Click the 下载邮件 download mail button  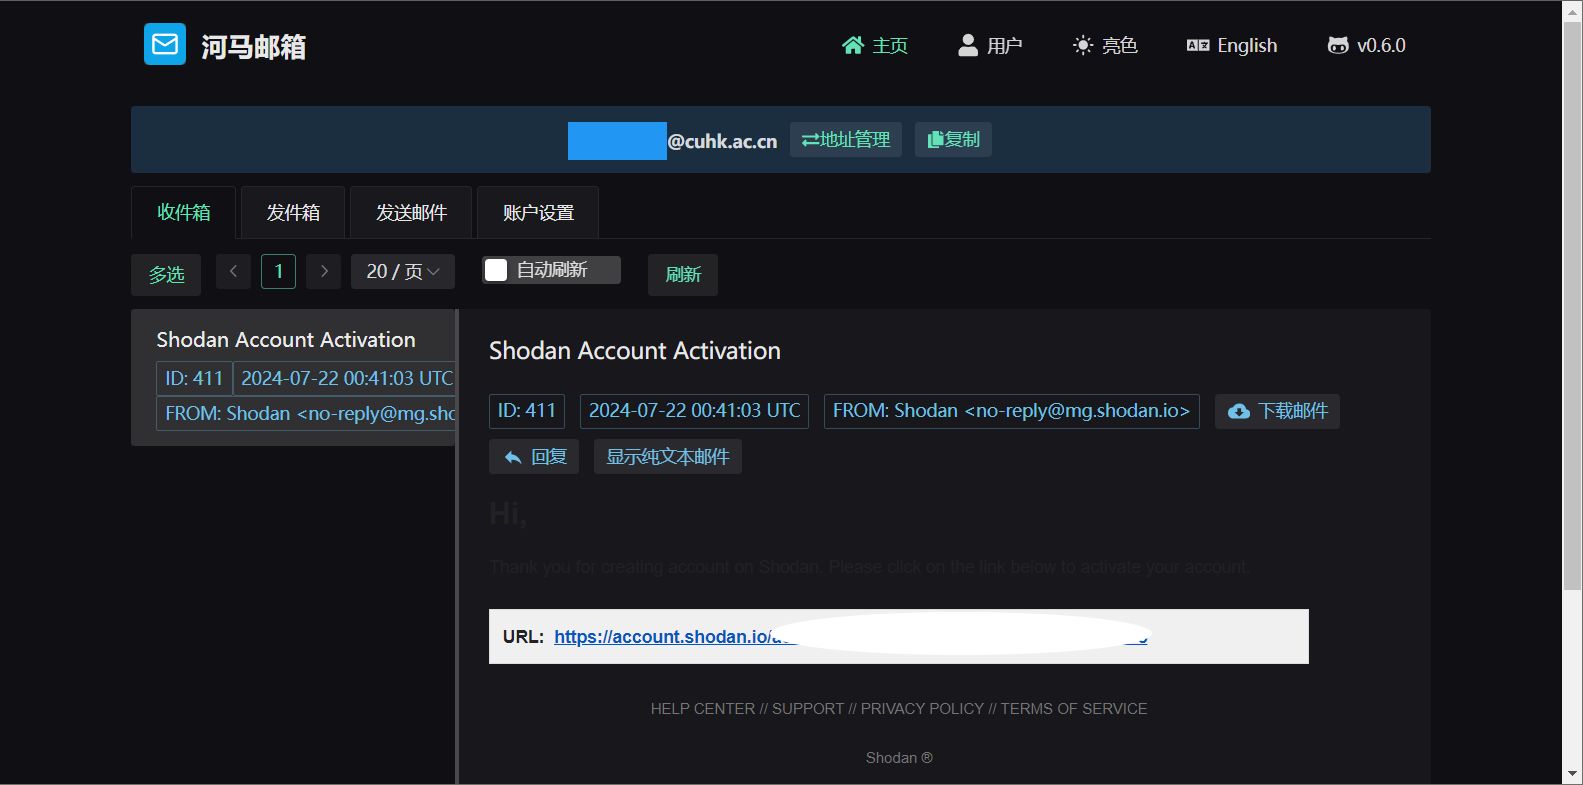1277,411
